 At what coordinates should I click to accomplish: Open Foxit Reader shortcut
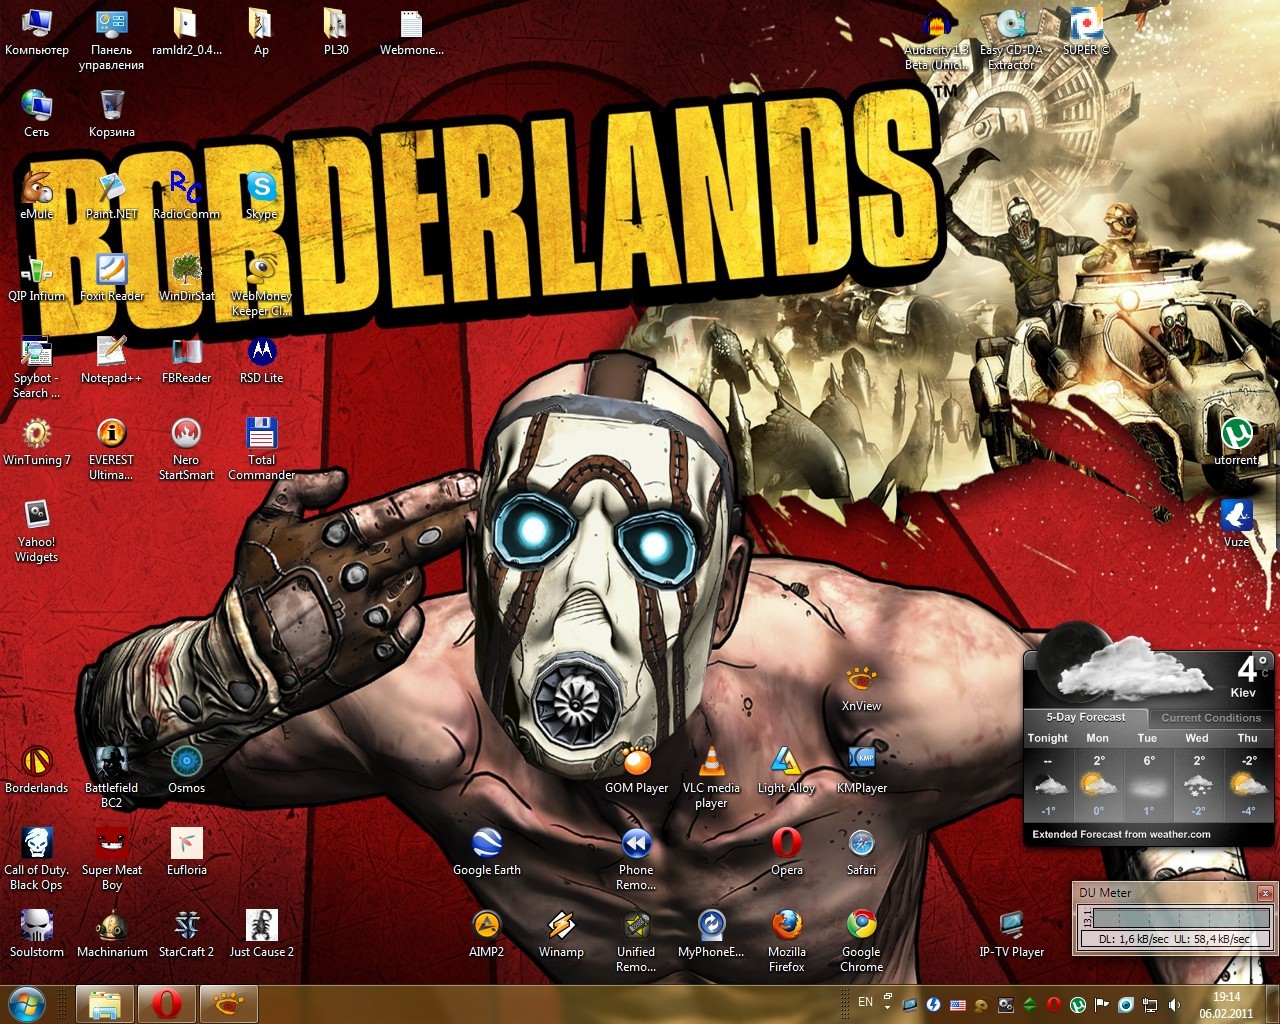click(x=112, y=277)
